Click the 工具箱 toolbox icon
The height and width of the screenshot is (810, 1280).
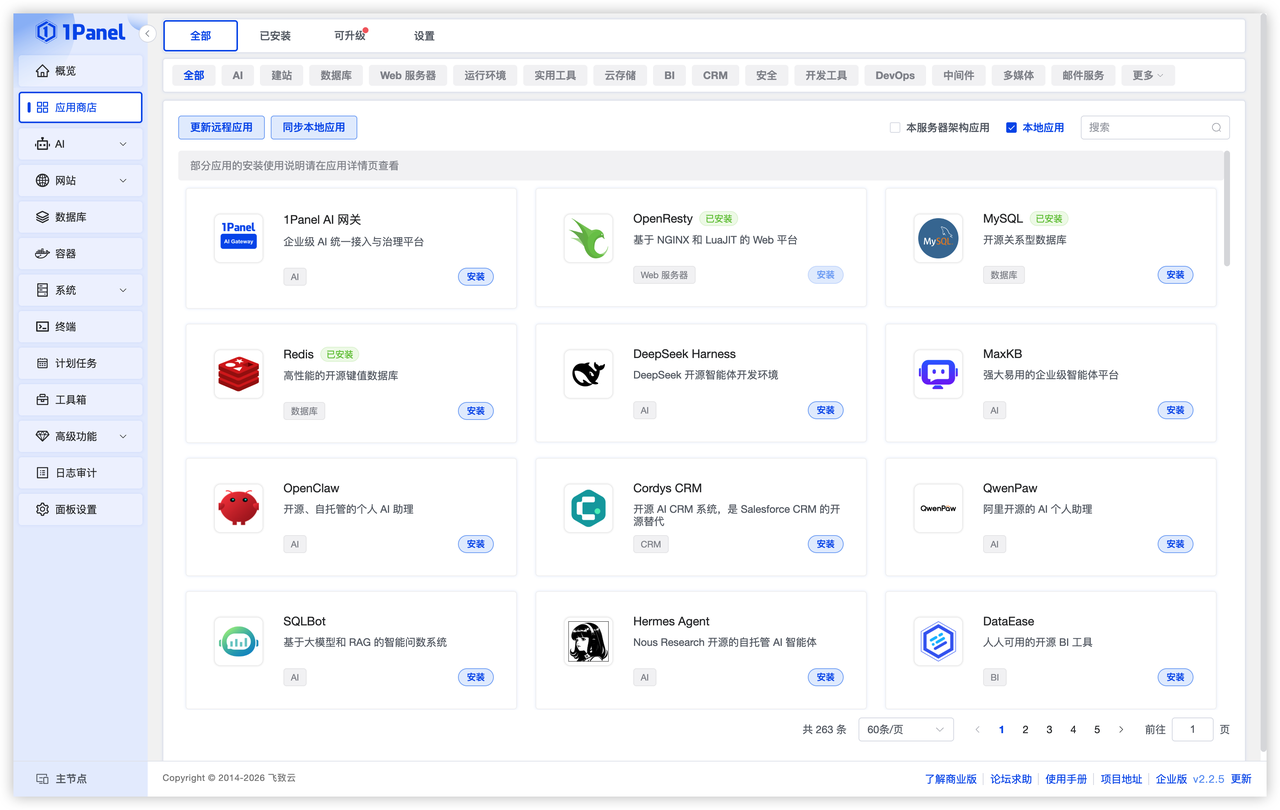42,399
